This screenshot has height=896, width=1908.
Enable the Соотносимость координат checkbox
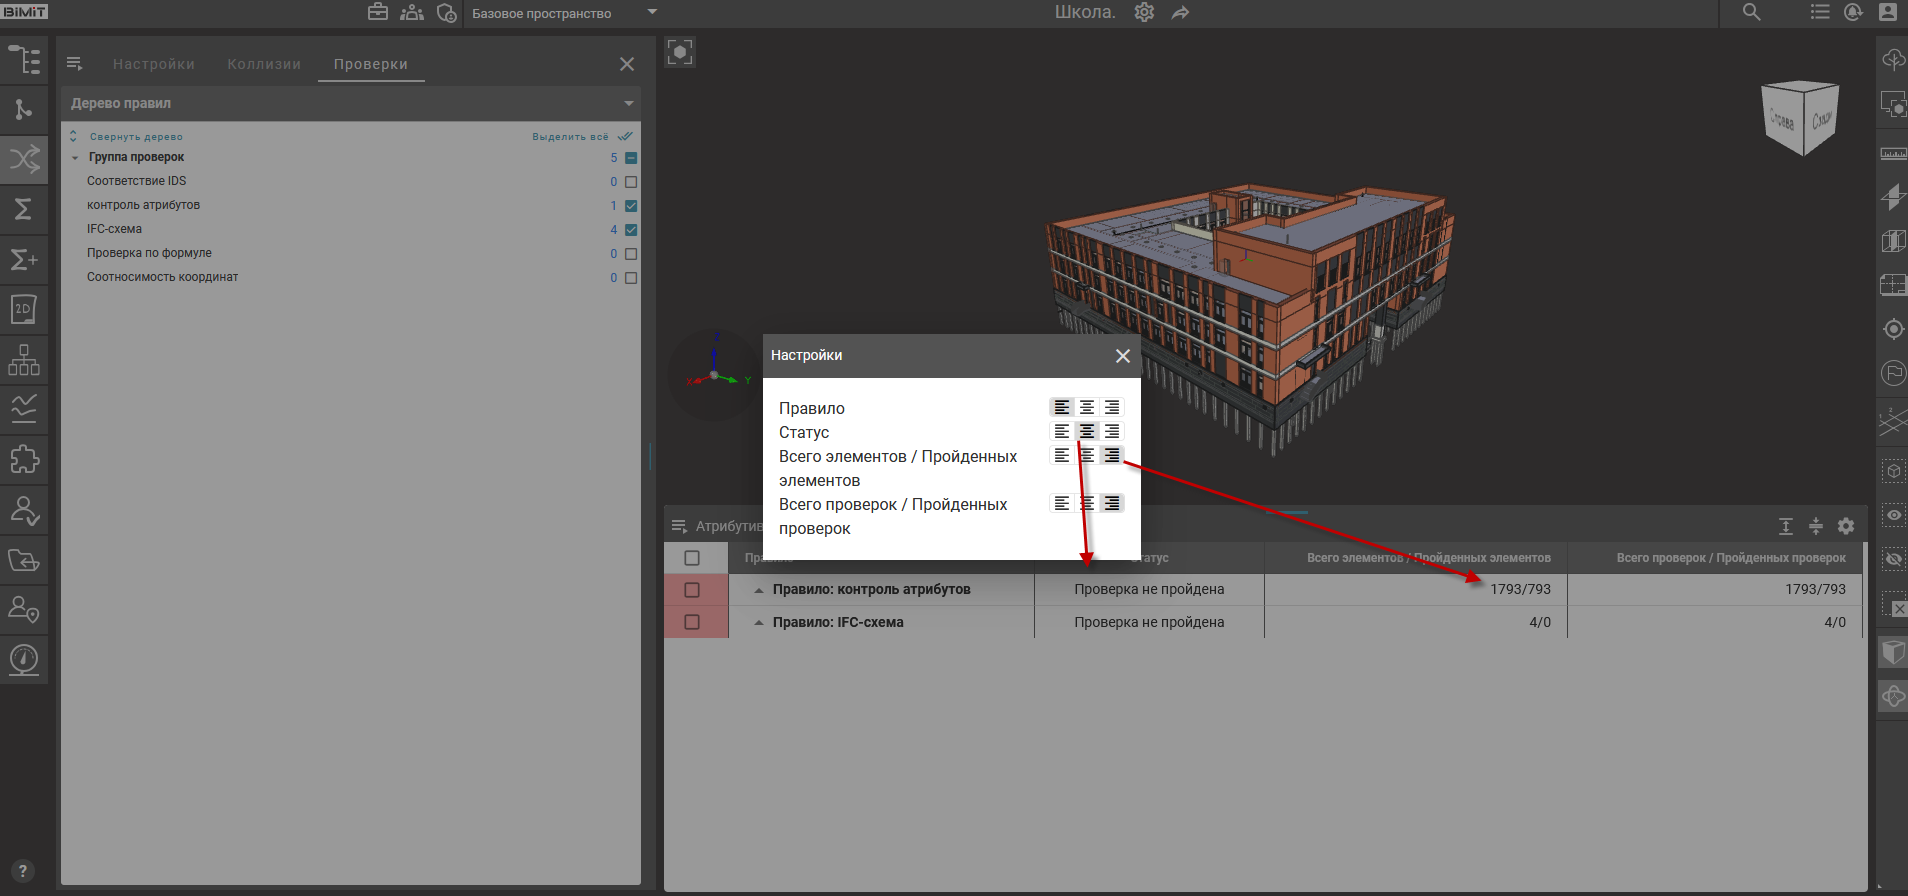tap(631, 278)
